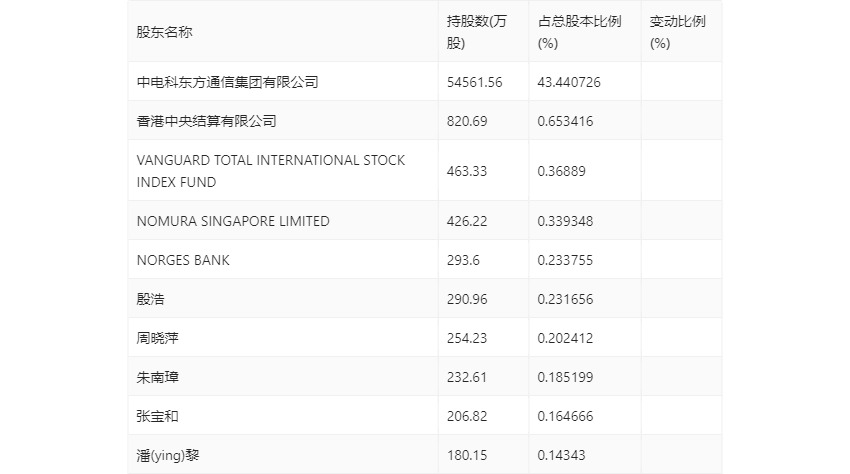Viewport: 850px width, 474px height.
Task: Click the 0.14343 percentage value
Action: tap(561, 455)
